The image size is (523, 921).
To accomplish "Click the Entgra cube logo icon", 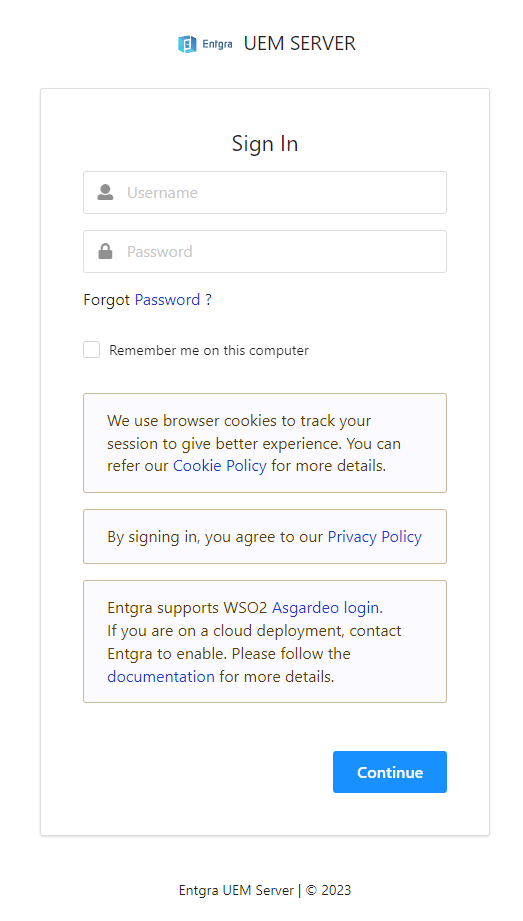I will click(x=187, y=44).
